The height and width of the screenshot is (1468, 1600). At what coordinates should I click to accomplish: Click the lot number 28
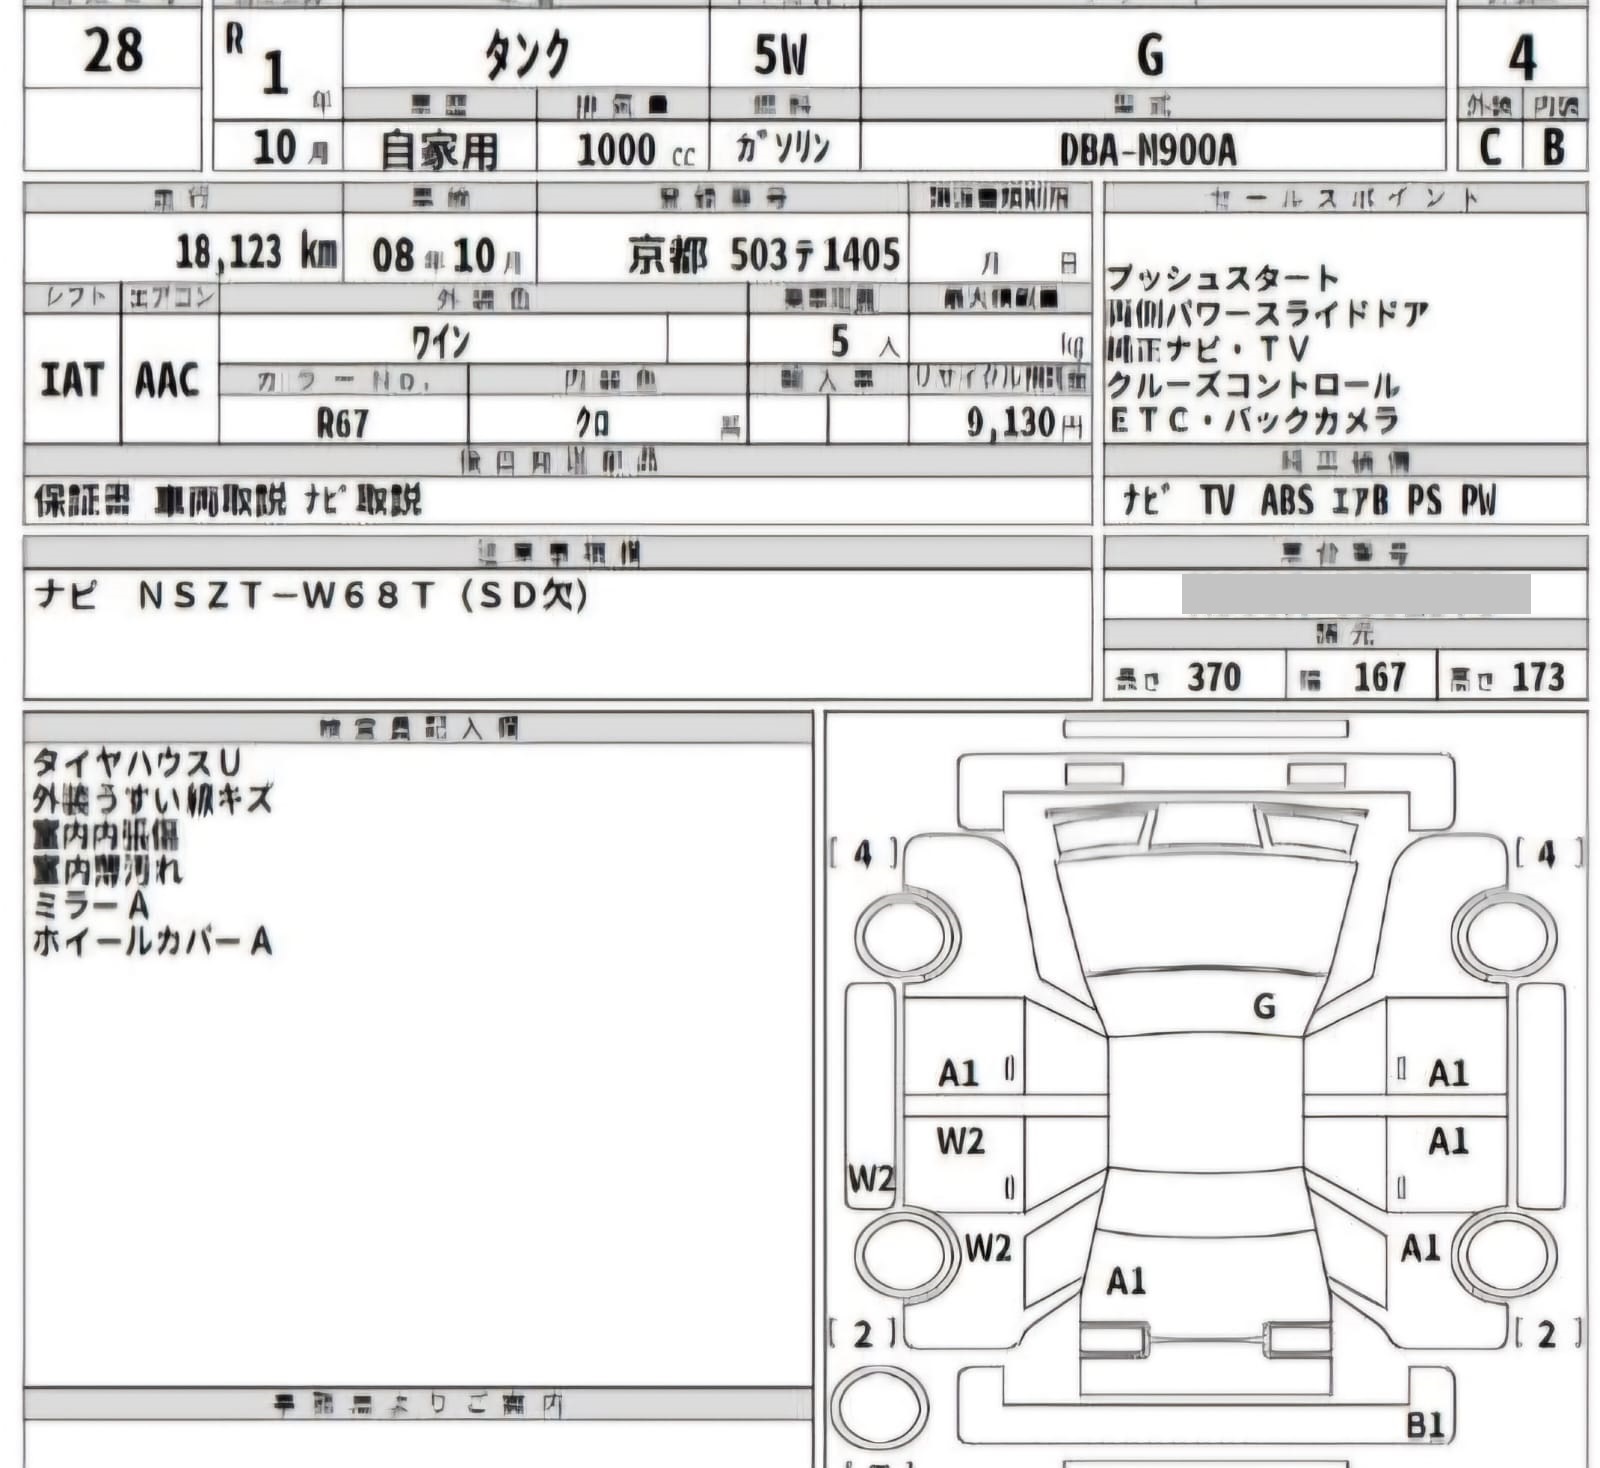click(113, 50)
